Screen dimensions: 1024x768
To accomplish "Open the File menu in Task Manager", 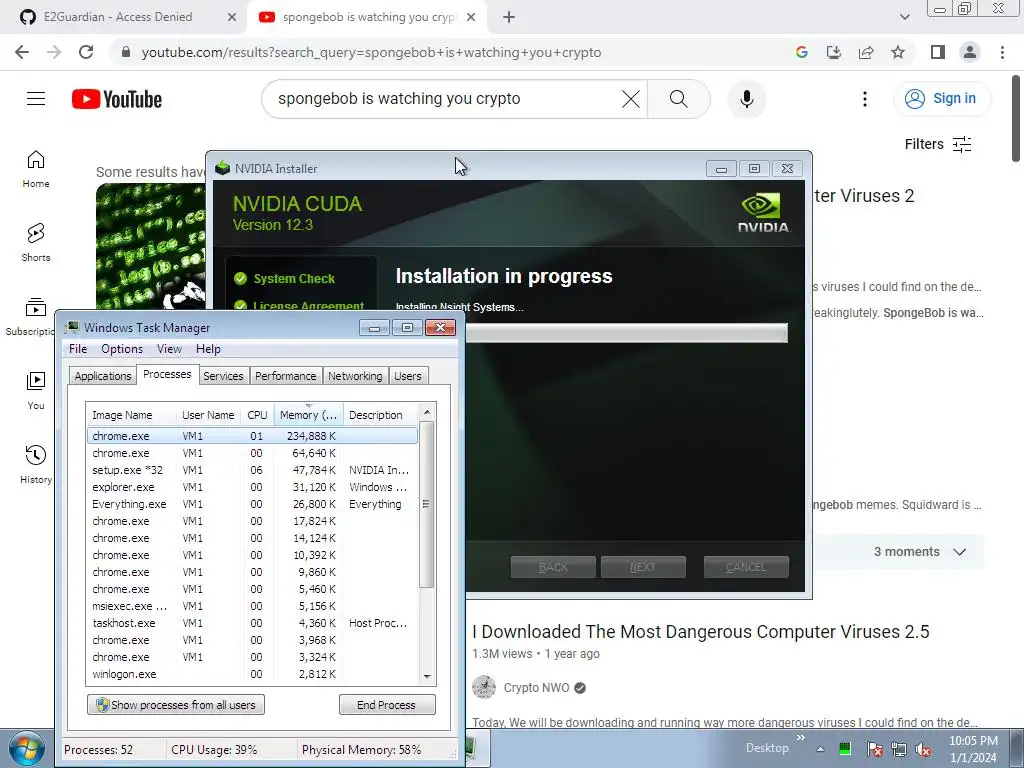I will point(78,349).
